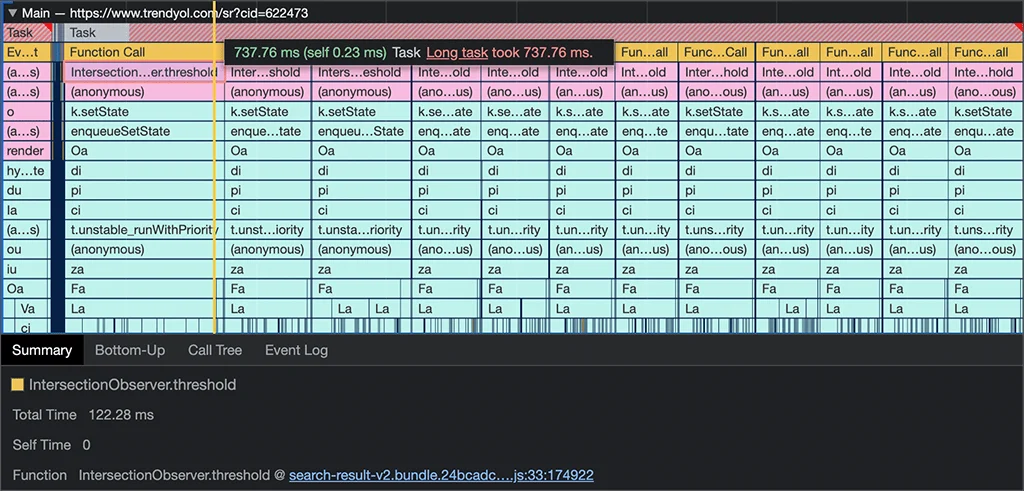This screenshot has width=1024, height=491.
Task: Collapse the Main thread track triangle
Action: tap(12, 12)
